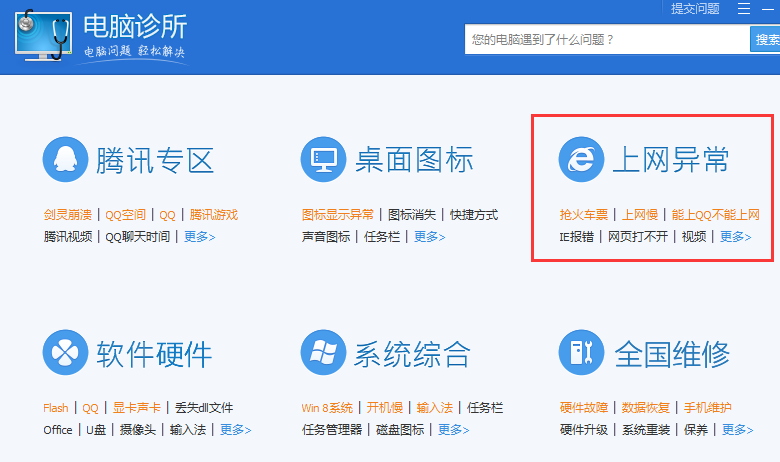Open the 快捷方式 topic link
This screenshot has width=780, height=462.
pos(474,215)
